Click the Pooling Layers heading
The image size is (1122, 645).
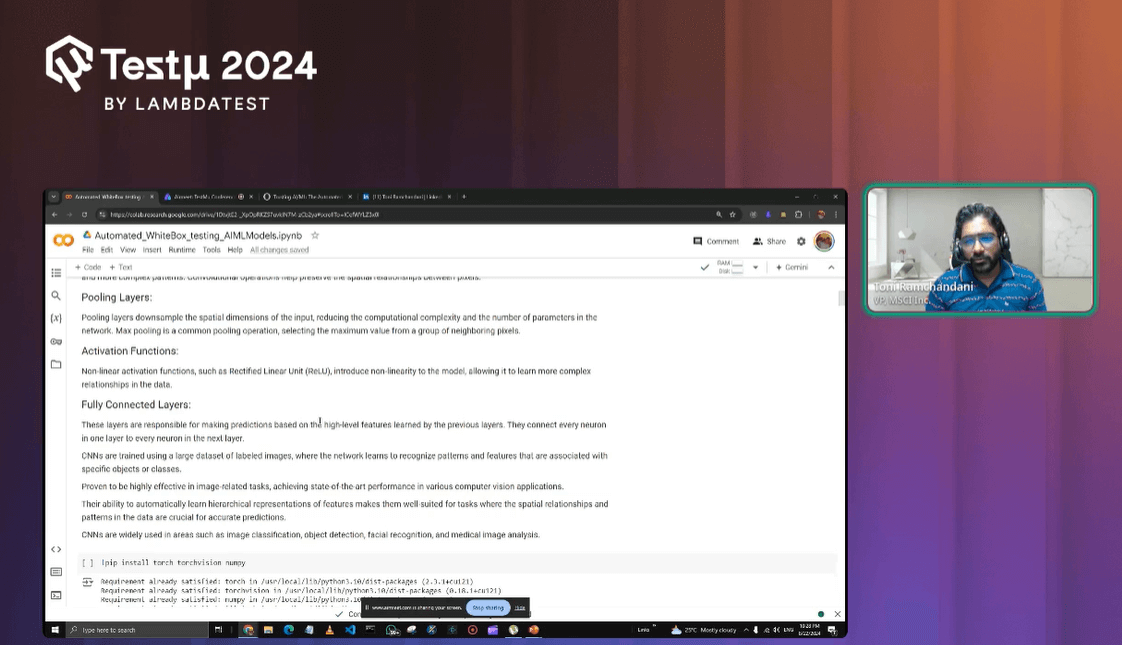tap(117, 297)
